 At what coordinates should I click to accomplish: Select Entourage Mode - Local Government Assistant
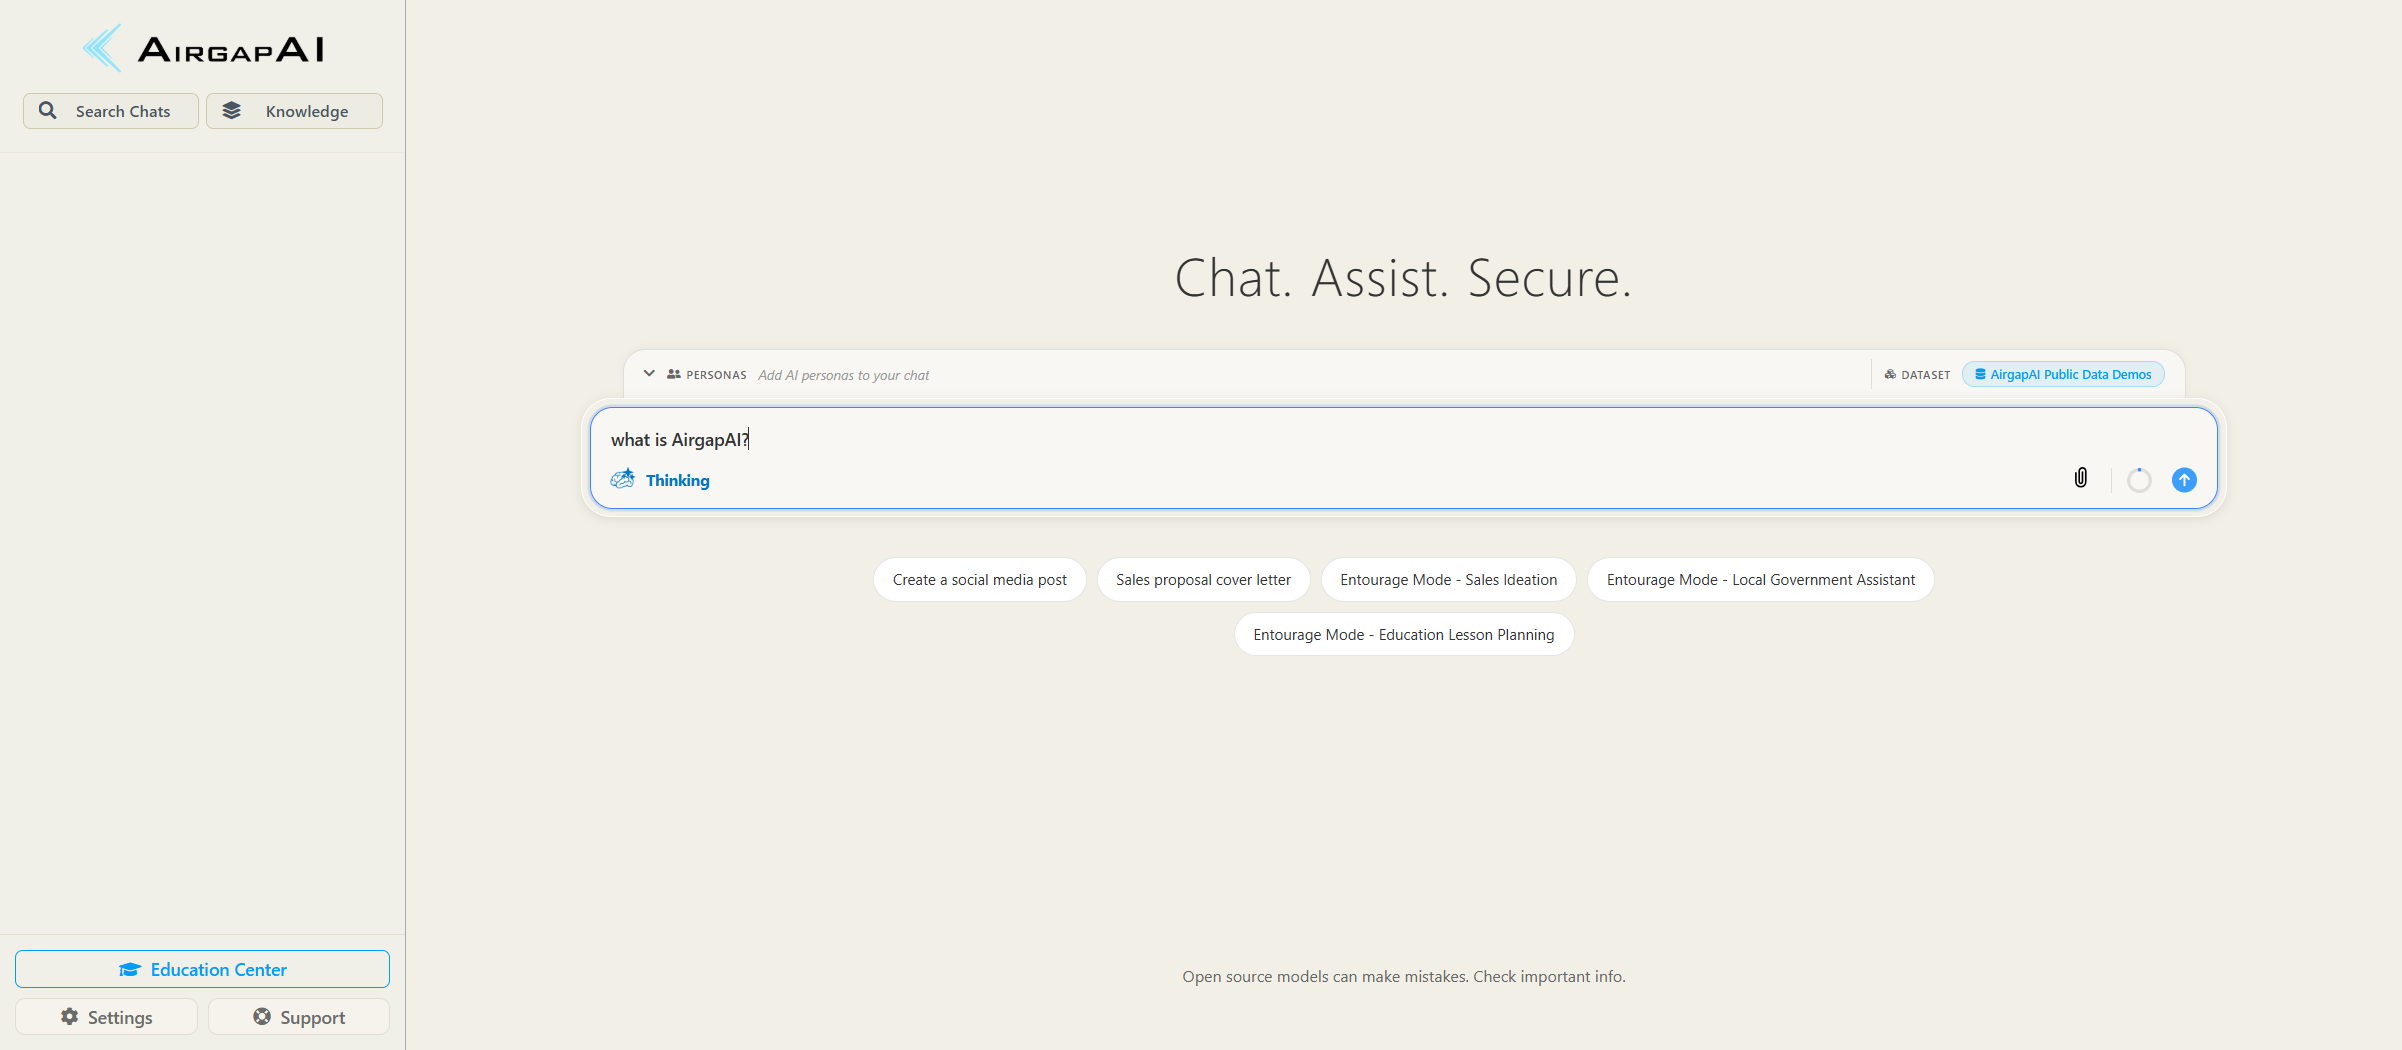click(1760, 580)
